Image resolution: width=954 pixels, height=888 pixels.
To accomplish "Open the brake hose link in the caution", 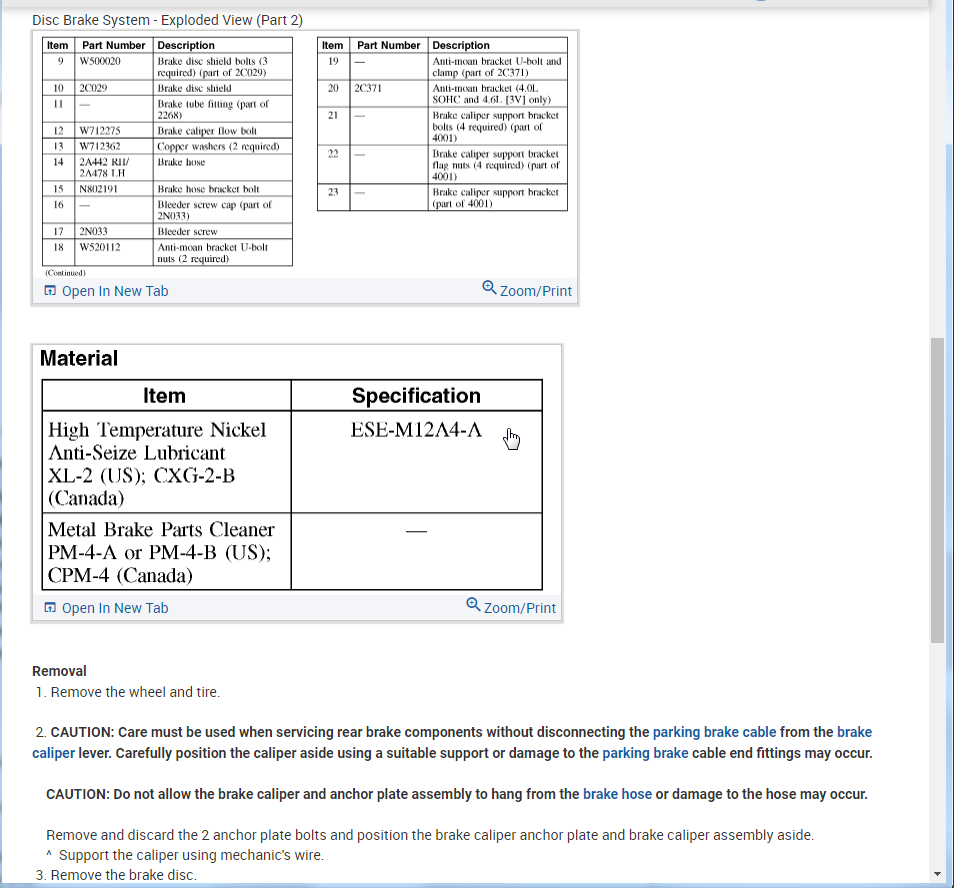I will coord(617,794).
